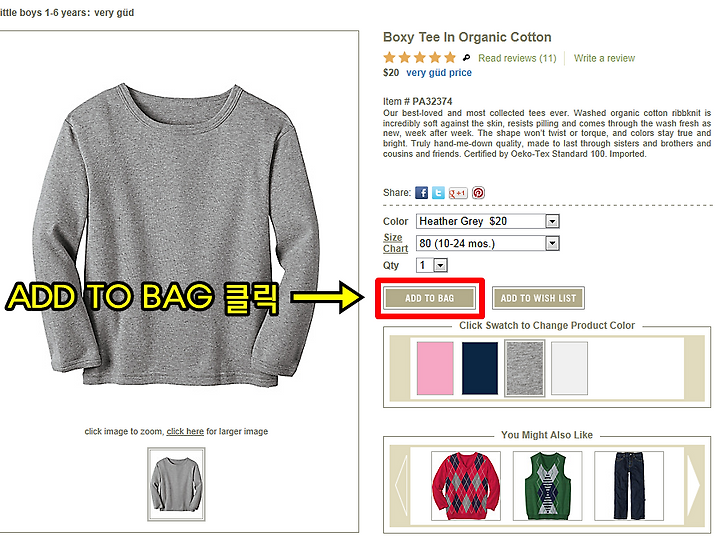Screen dimensions: 720x540
Task: Go to previous item in You Might Also Like
Action: [401, 485]
